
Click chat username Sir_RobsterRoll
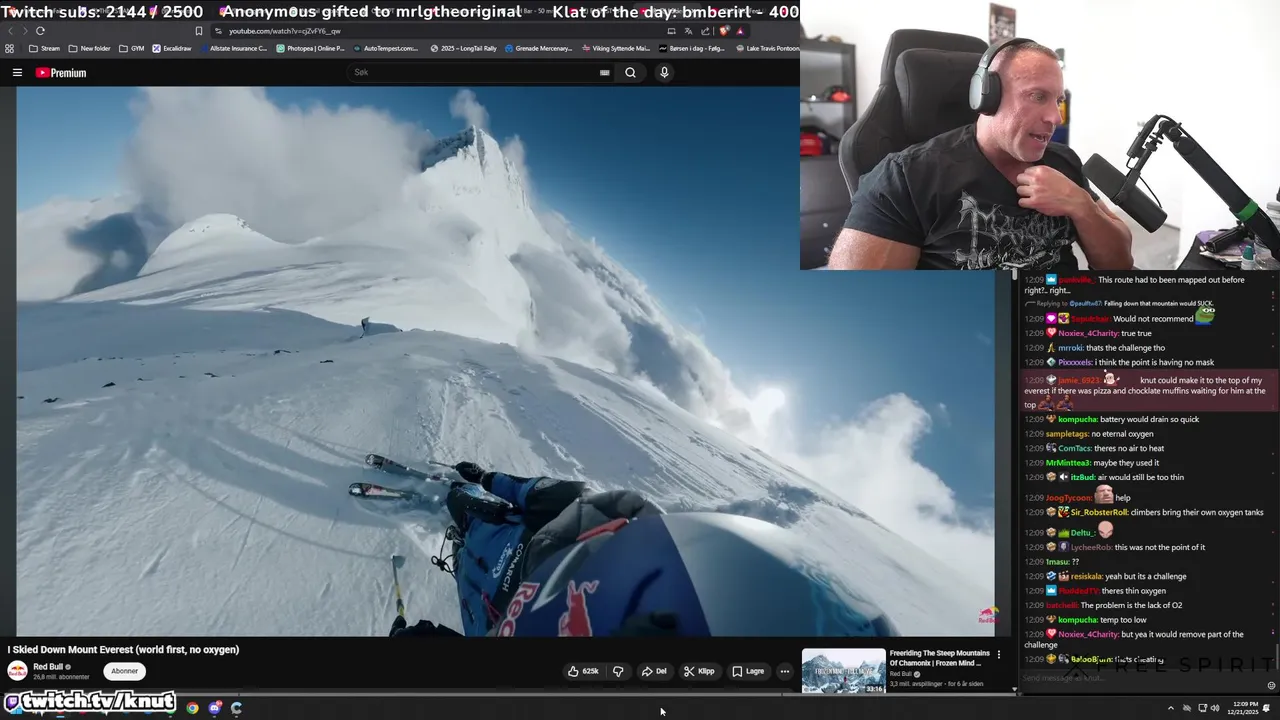click(1098, 512)
